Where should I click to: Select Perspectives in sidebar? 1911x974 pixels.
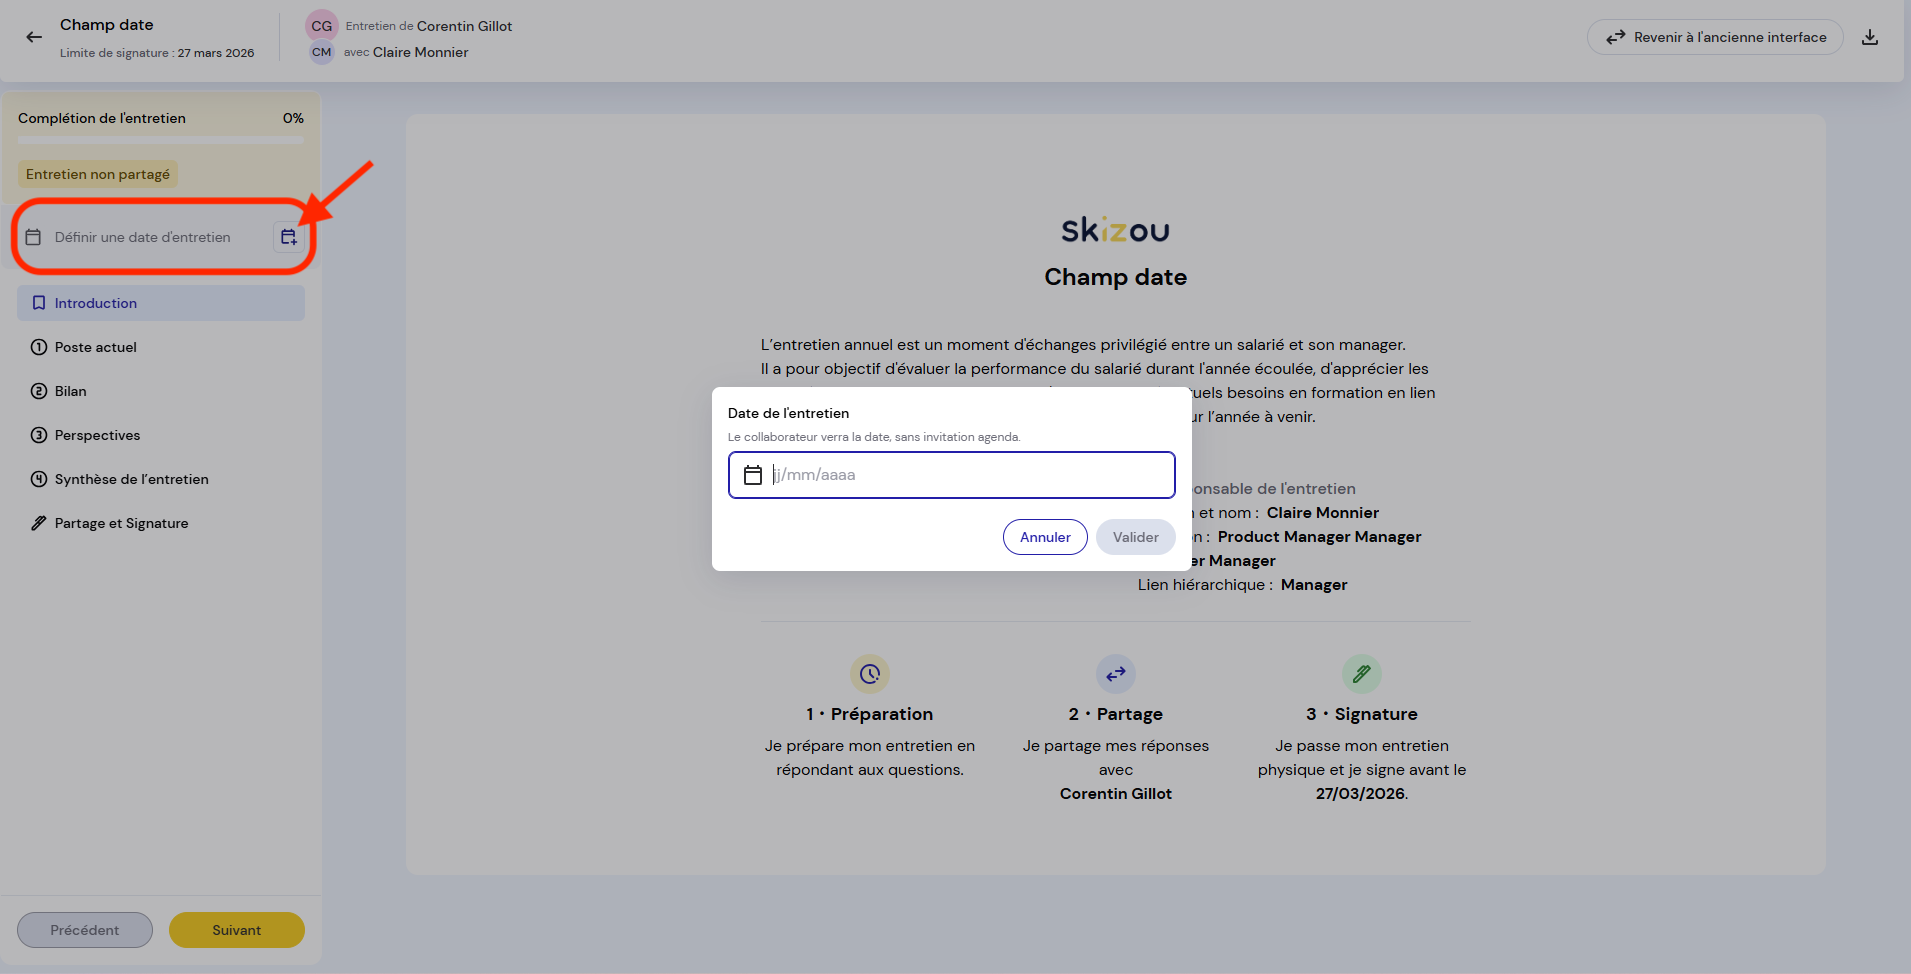click(x=97, y=435)
